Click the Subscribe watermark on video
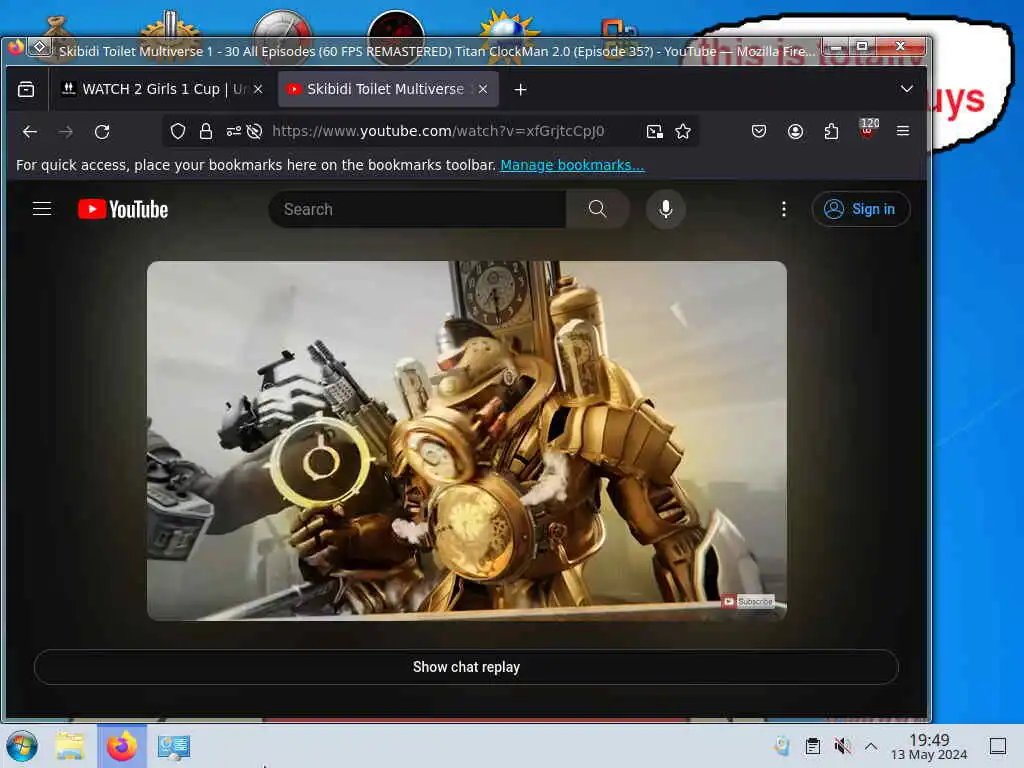Viewport: 1024px width, 768px height. click(x=748, y=601)
